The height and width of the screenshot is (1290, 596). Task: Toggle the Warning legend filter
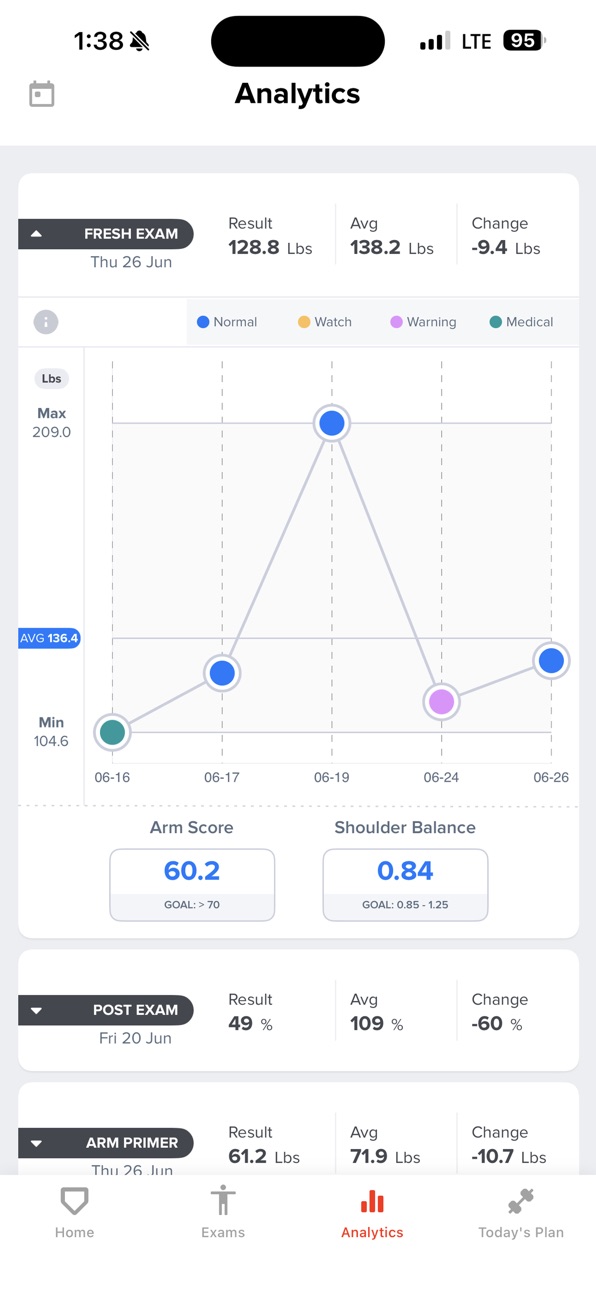coord(423,322)
